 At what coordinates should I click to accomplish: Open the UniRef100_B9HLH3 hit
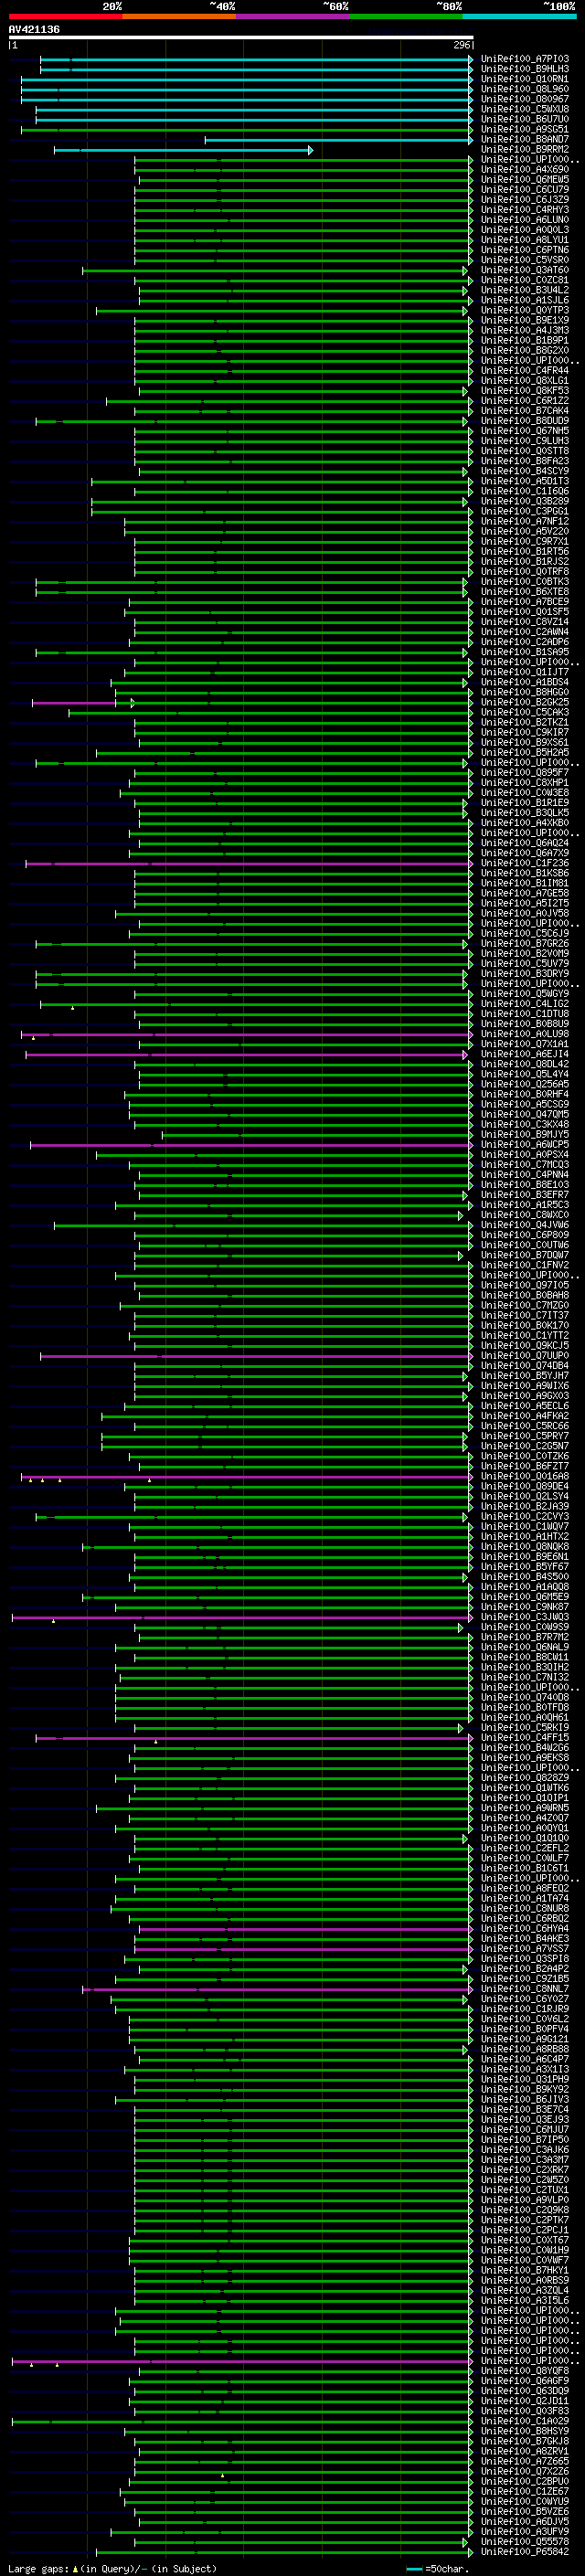pyautogui.click(x=524, y=69)
